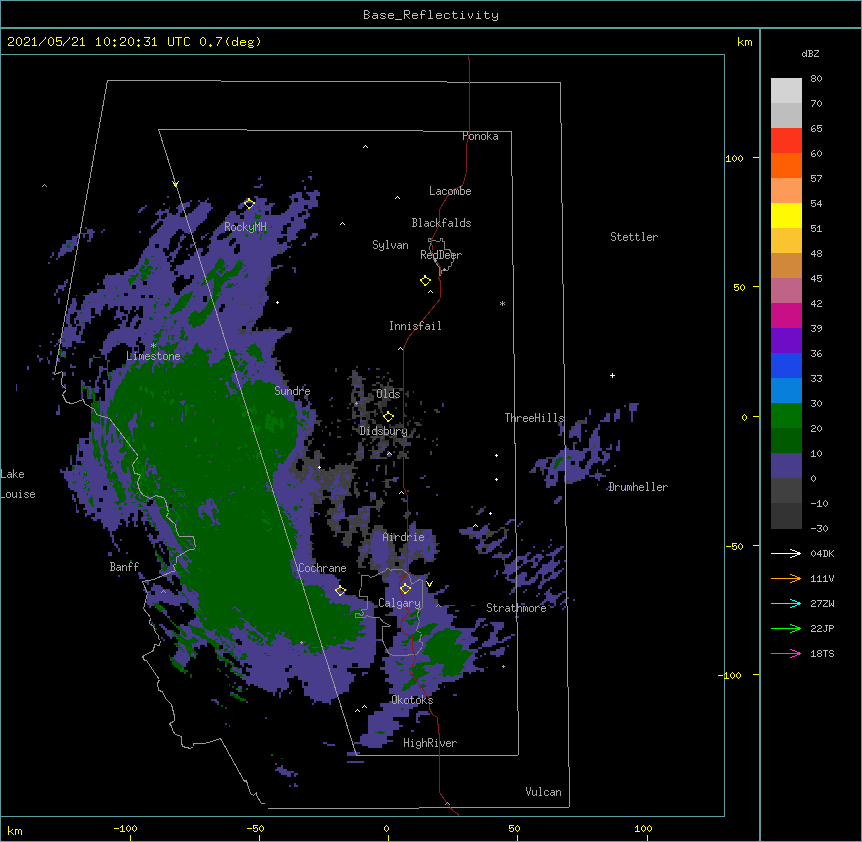The height and width of the screenshot is (842, 862).
Task: Click the magenta 18TS arrow legend icon
Action: click(x=786, y=653)
